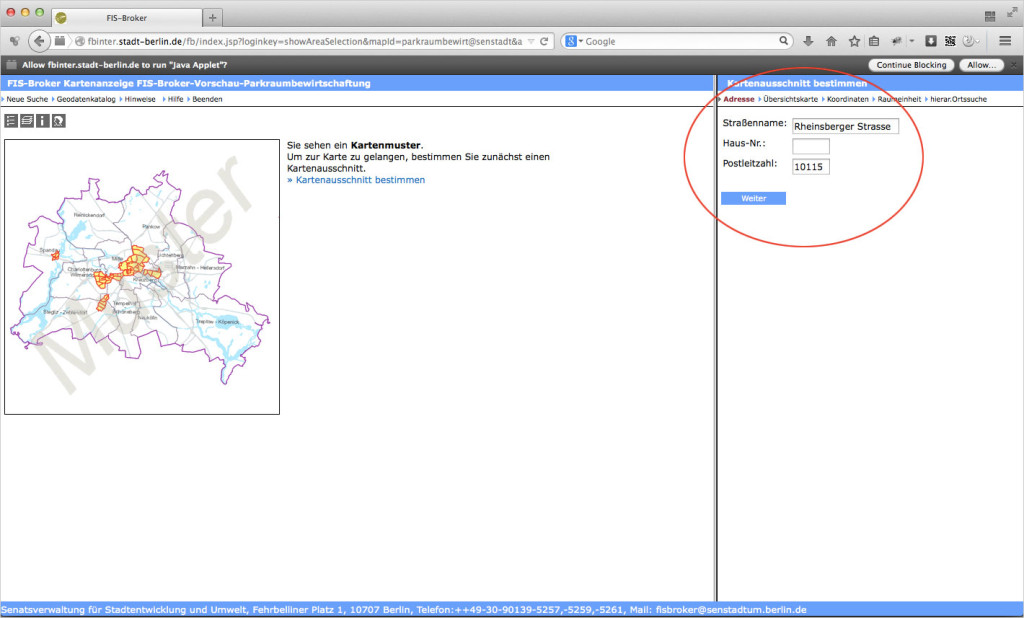The image size is (1024, 618).
Task: Bookmark this page with the star icon
Action: point(854,41)
